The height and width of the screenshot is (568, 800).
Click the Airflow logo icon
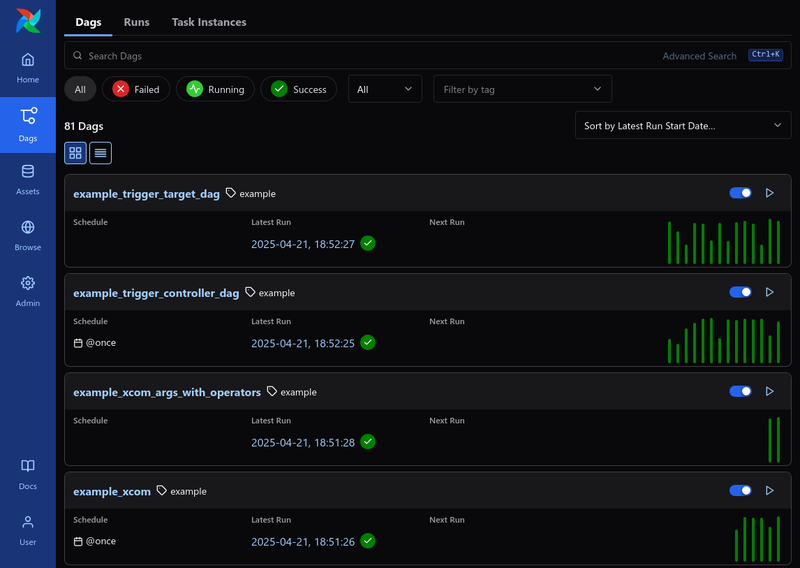pos(28,21)
